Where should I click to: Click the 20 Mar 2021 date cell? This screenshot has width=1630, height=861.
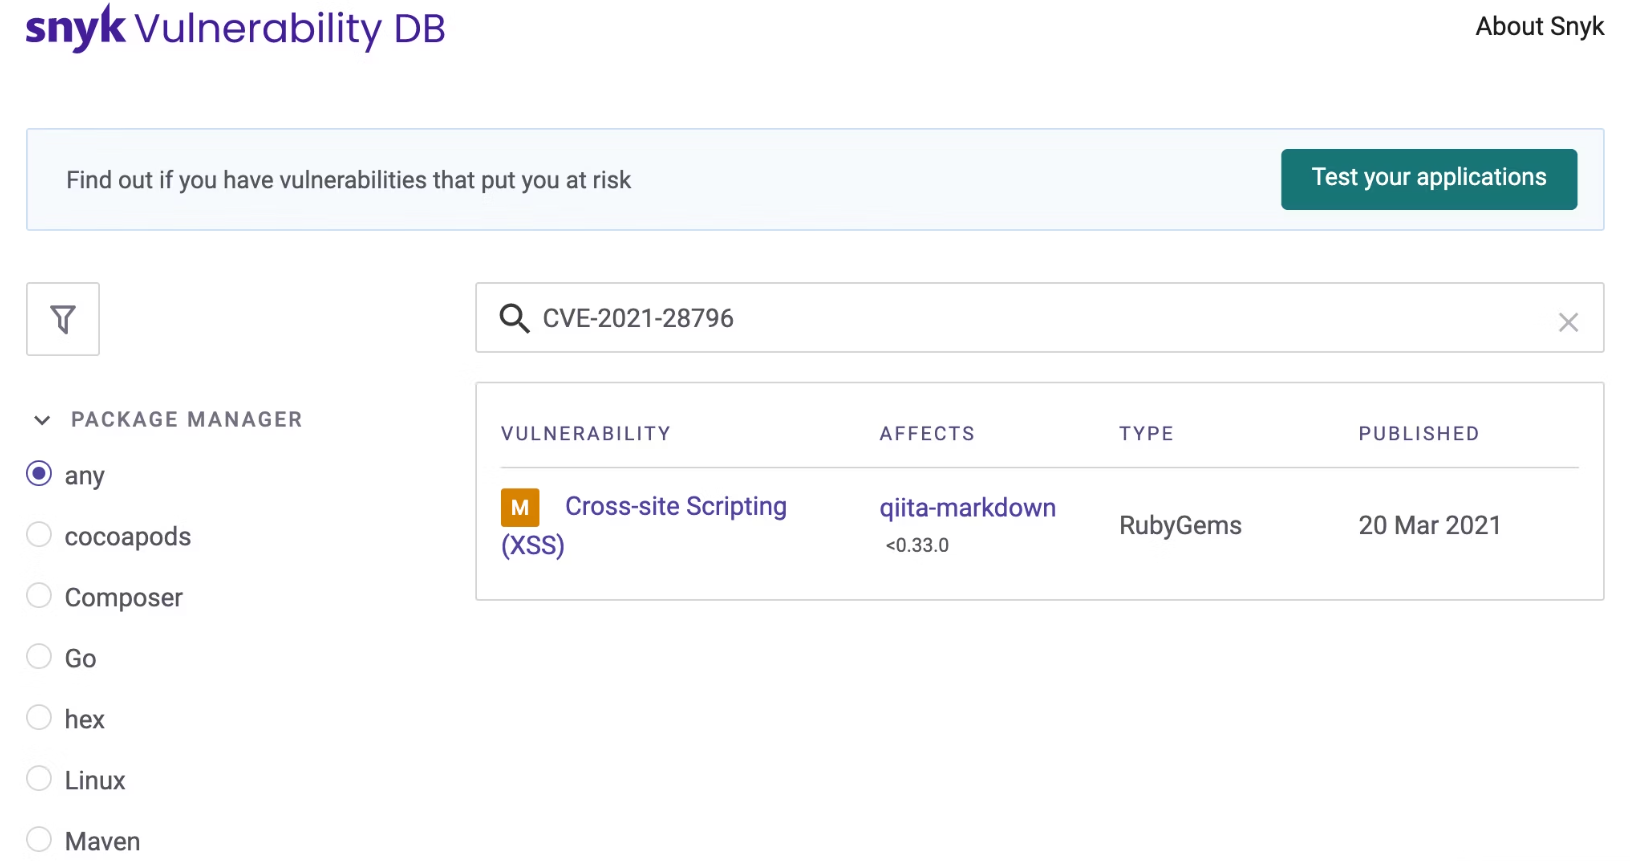click(x=1429, y=526)
